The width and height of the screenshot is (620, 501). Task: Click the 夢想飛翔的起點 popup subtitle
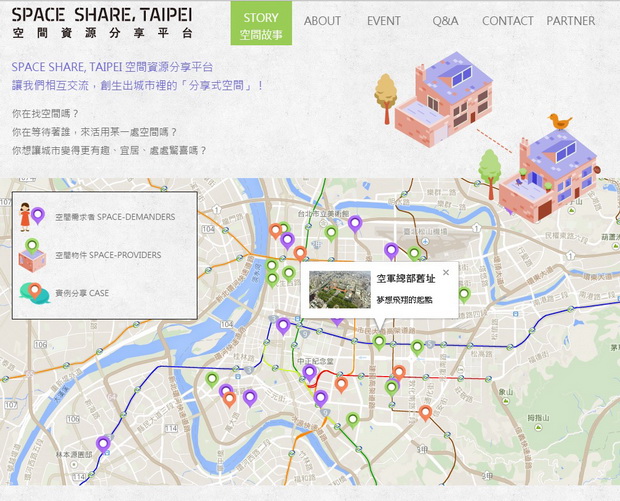[404, 300]
